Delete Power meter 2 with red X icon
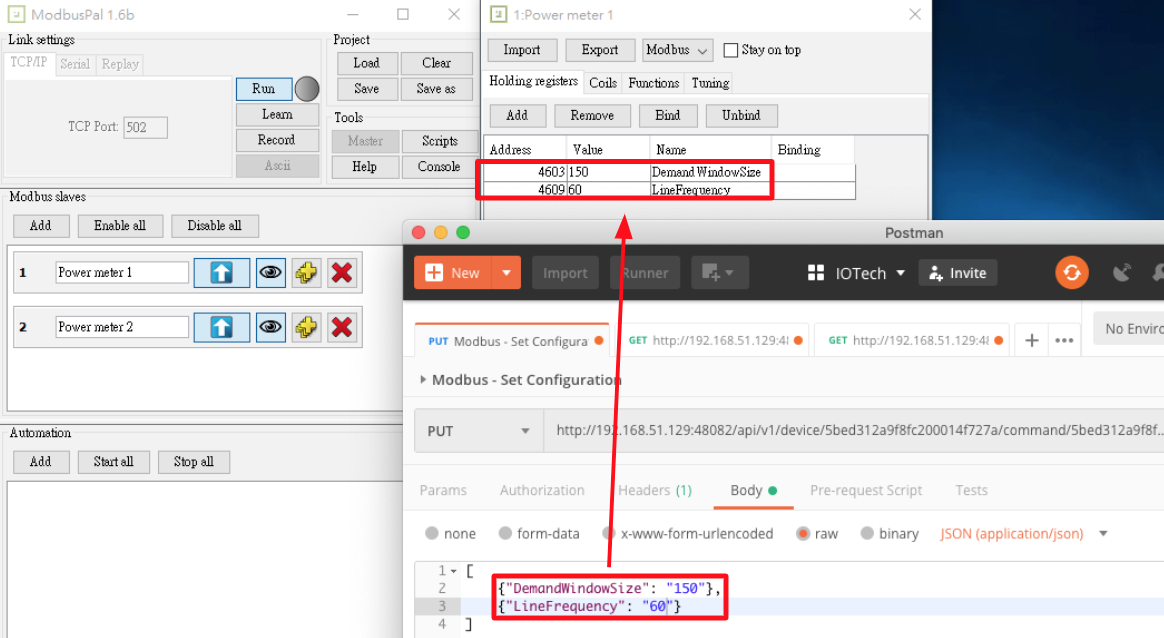This screenshot has width=1164, height=638. click(342, 327)
